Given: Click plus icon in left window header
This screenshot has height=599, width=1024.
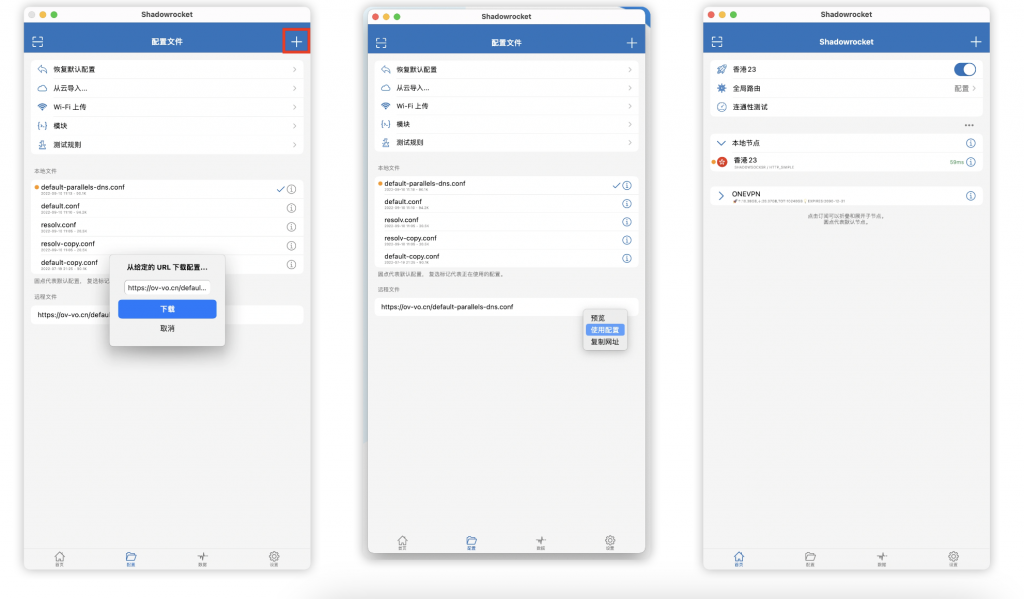Looking at the screenshot, I should tap(296, 42).
